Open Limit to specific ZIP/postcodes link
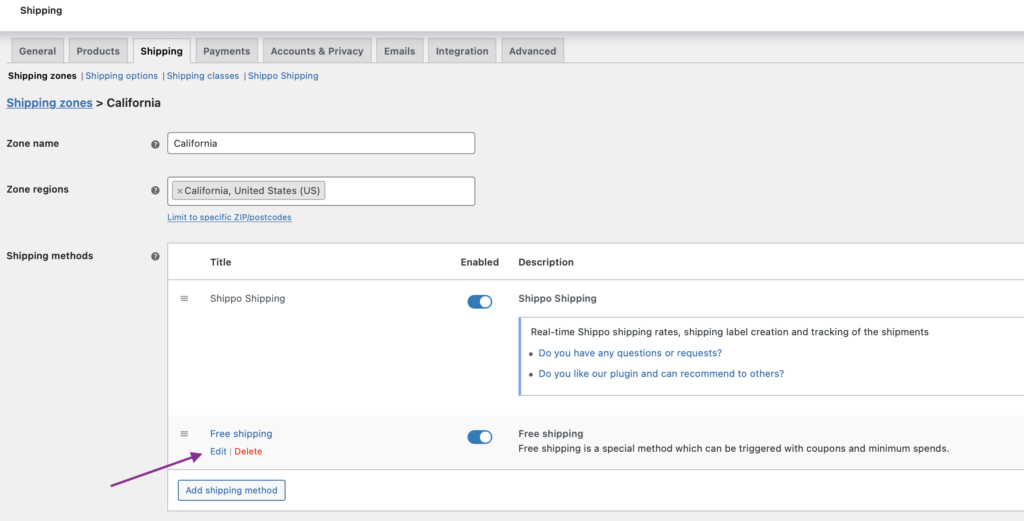1024x521 pixels. [x=229, y=217]
